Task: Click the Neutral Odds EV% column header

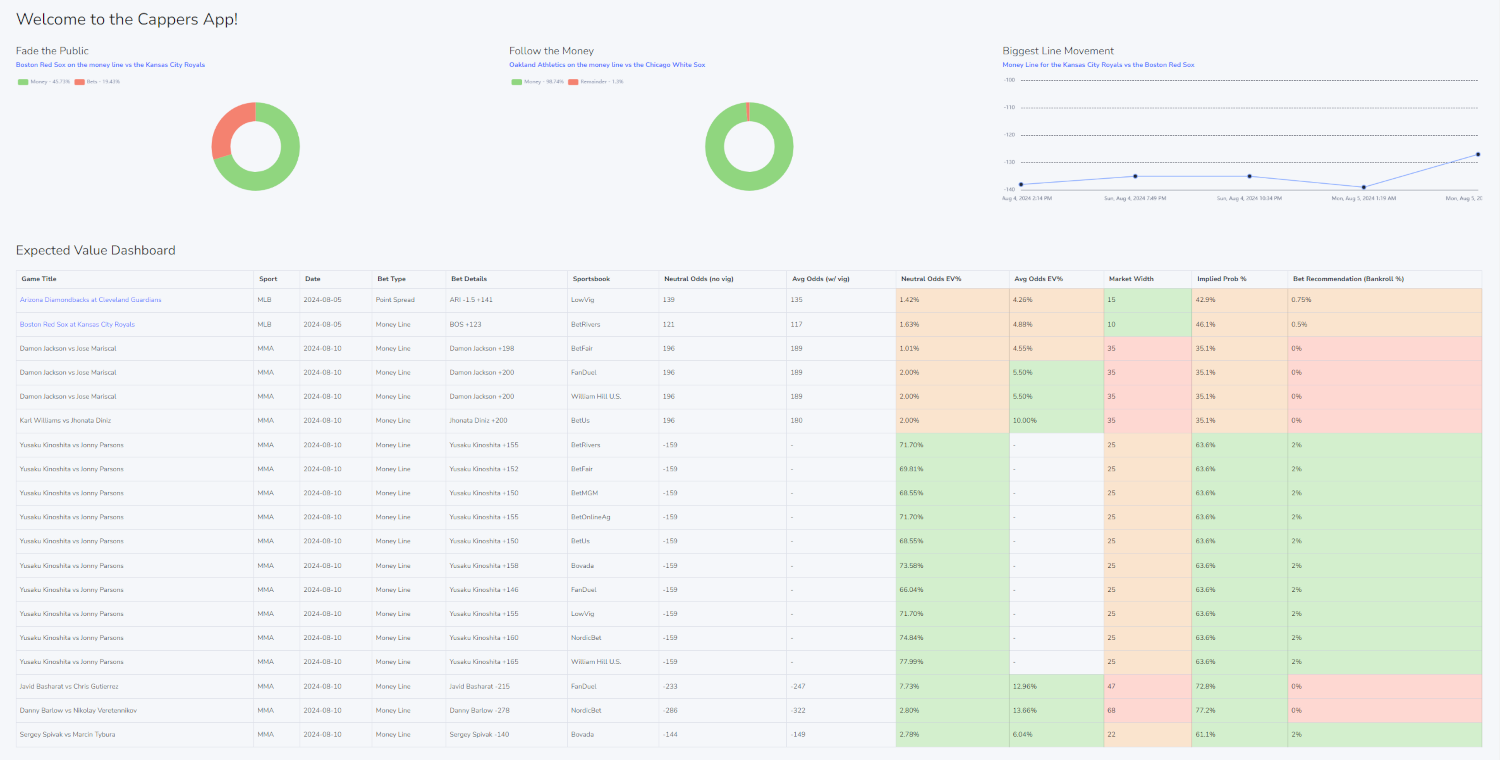Action: tap(953, 279)
